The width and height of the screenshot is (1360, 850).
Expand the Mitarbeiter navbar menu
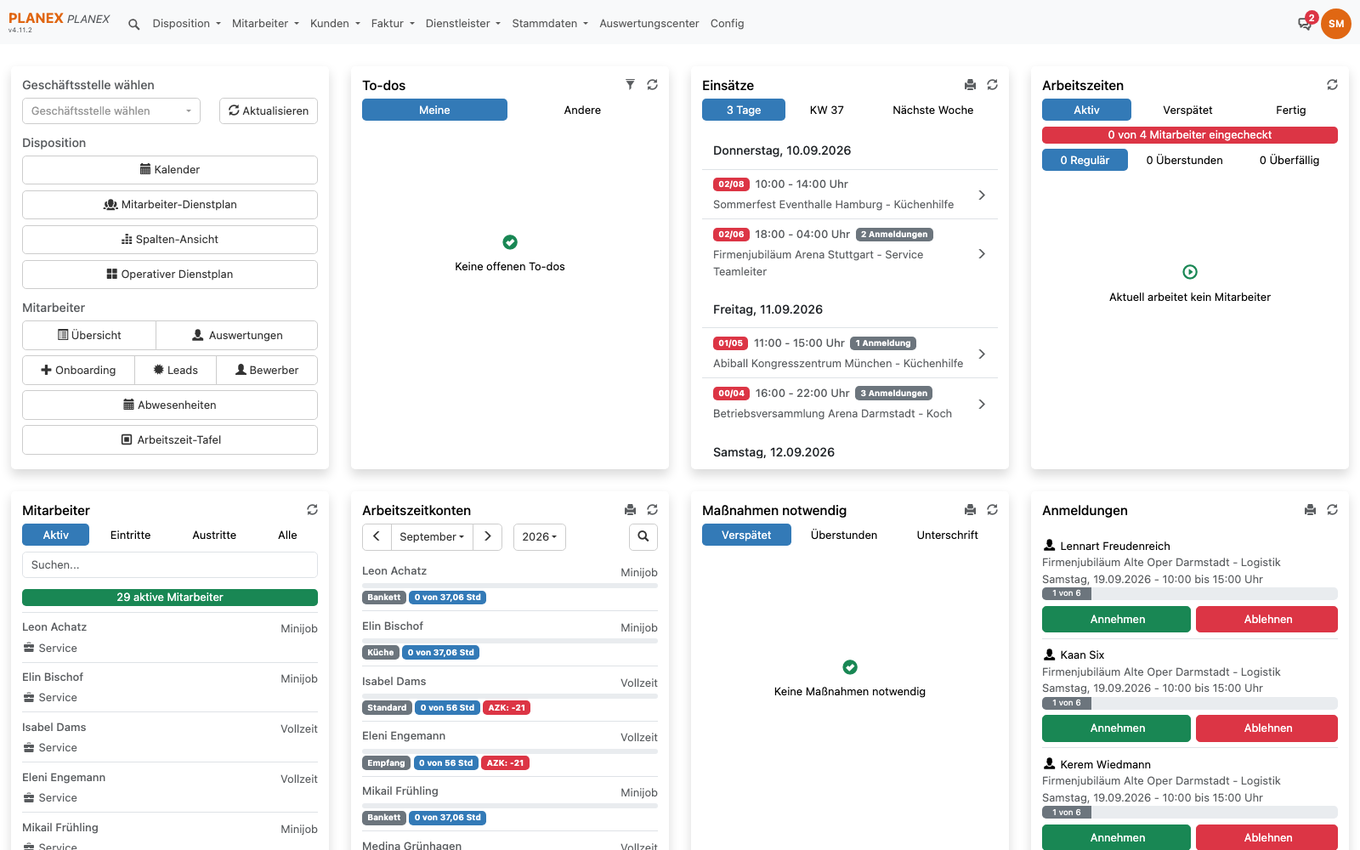(265, 24)
